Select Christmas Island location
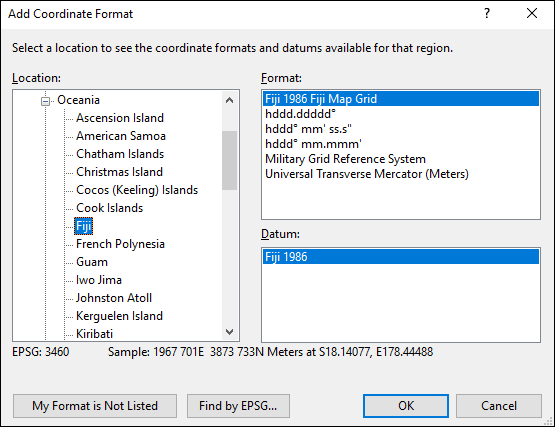This screenshot has width=555, height=427. (x=119, y=172)
